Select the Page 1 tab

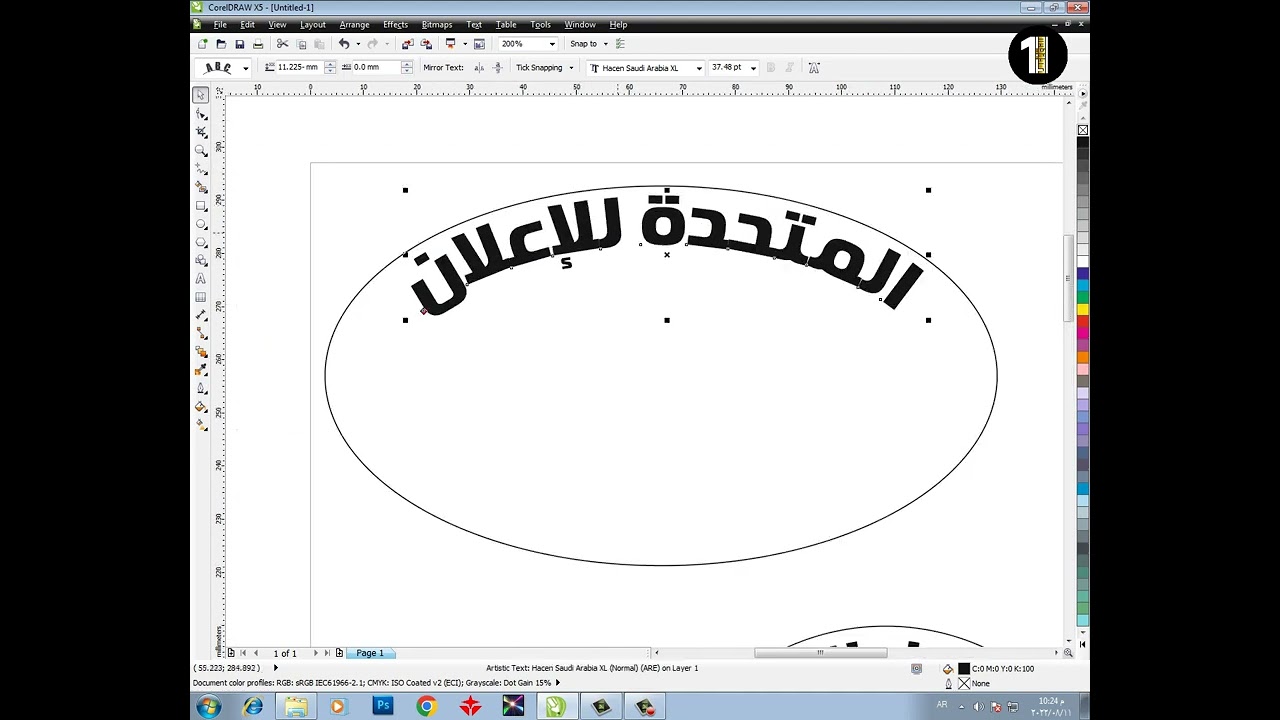(x=370, y=653)
